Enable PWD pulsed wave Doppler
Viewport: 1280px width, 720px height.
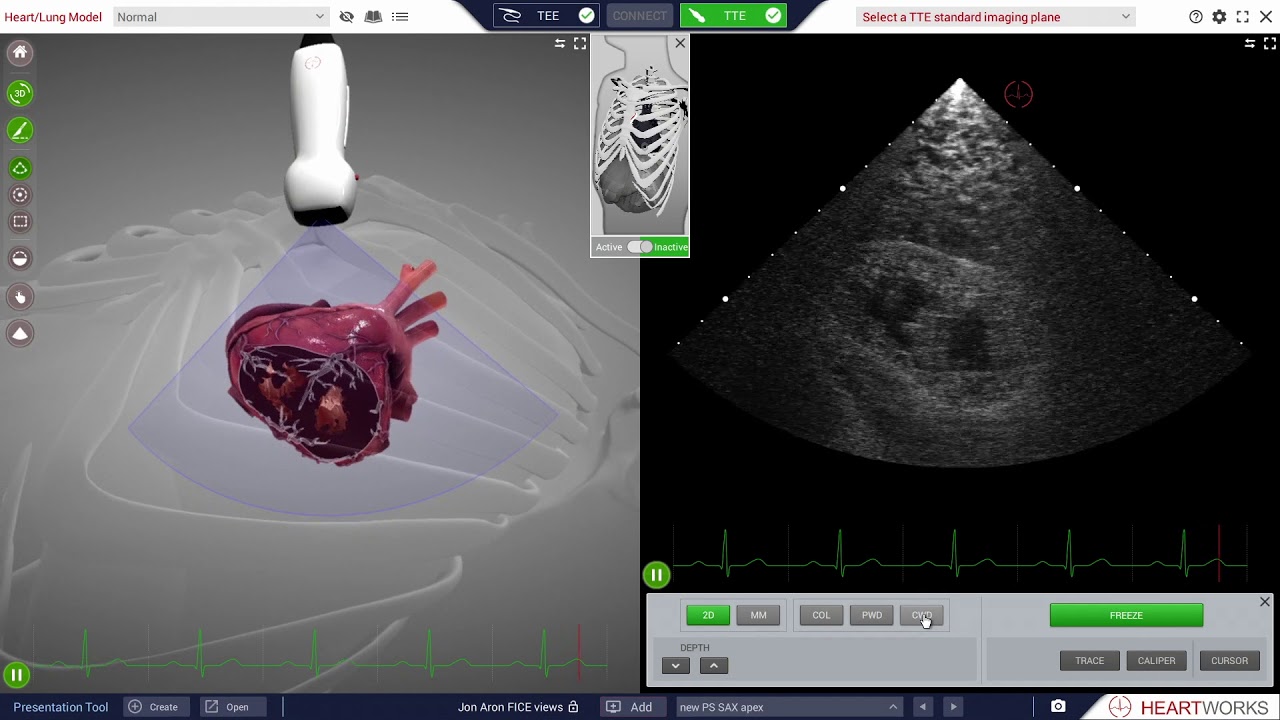coord(872,615)
